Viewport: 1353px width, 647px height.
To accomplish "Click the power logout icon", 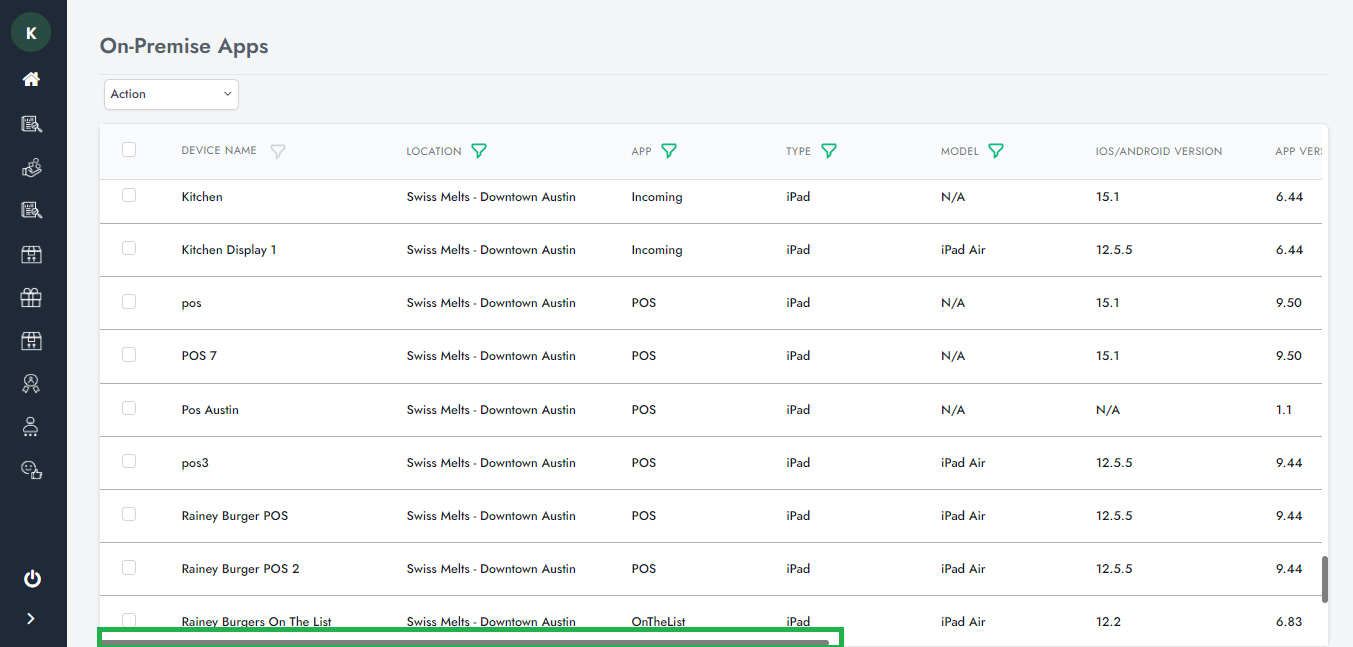I will point(32,578).
